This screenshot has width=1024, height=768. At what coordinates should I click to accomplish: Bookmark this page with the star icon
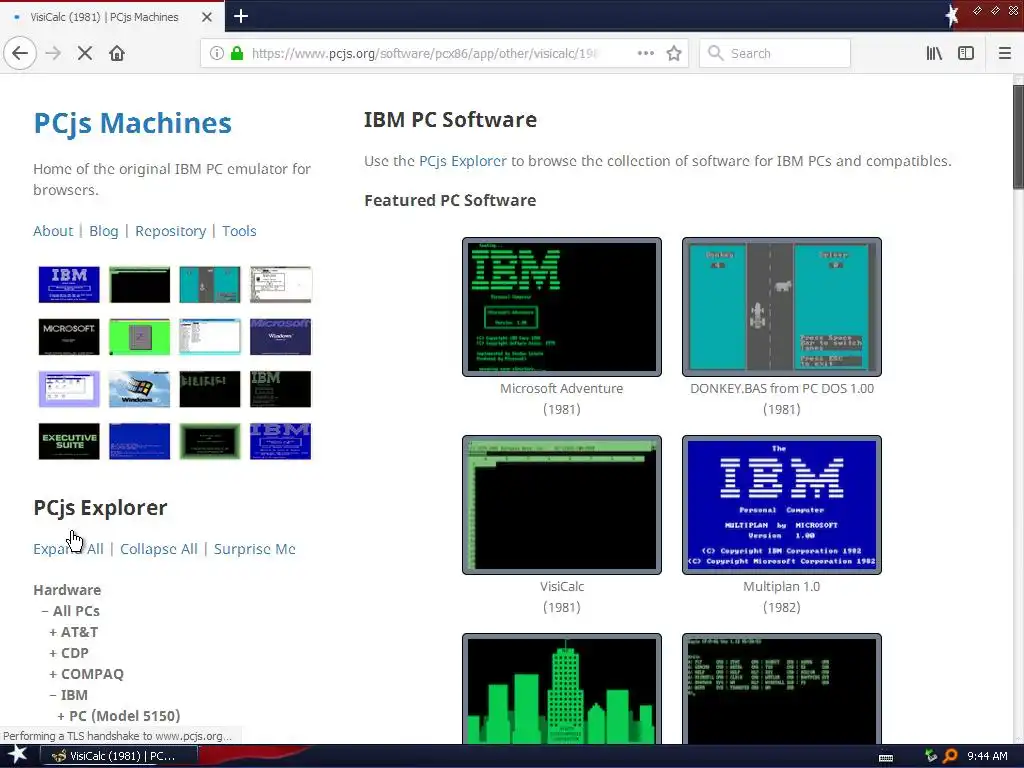[x=674, y=54]
